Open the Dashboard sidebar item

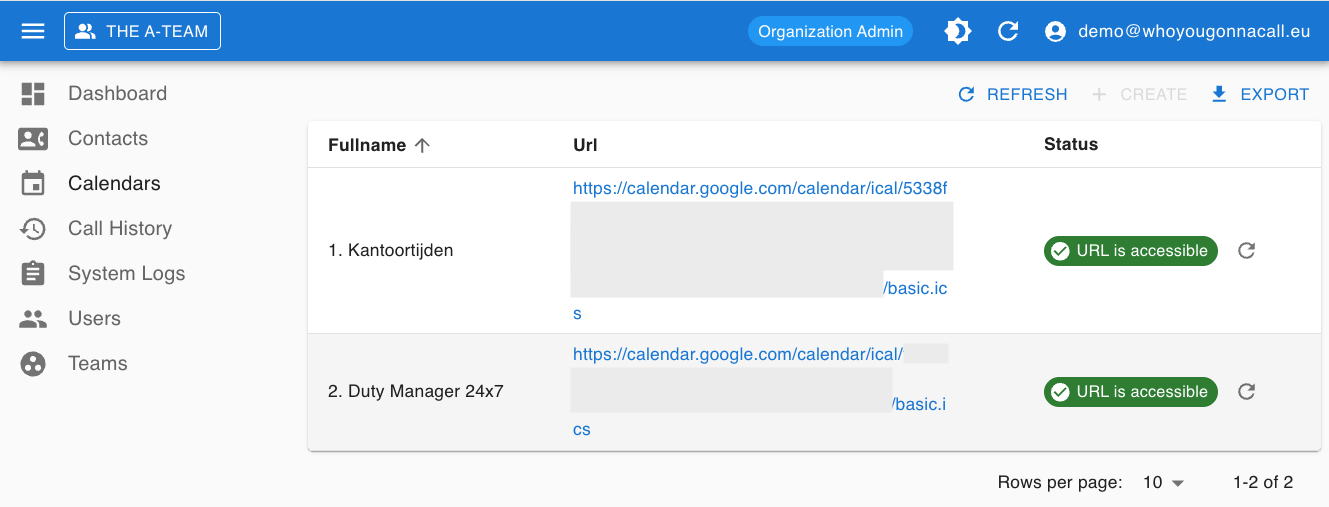(x=117, y=94)
